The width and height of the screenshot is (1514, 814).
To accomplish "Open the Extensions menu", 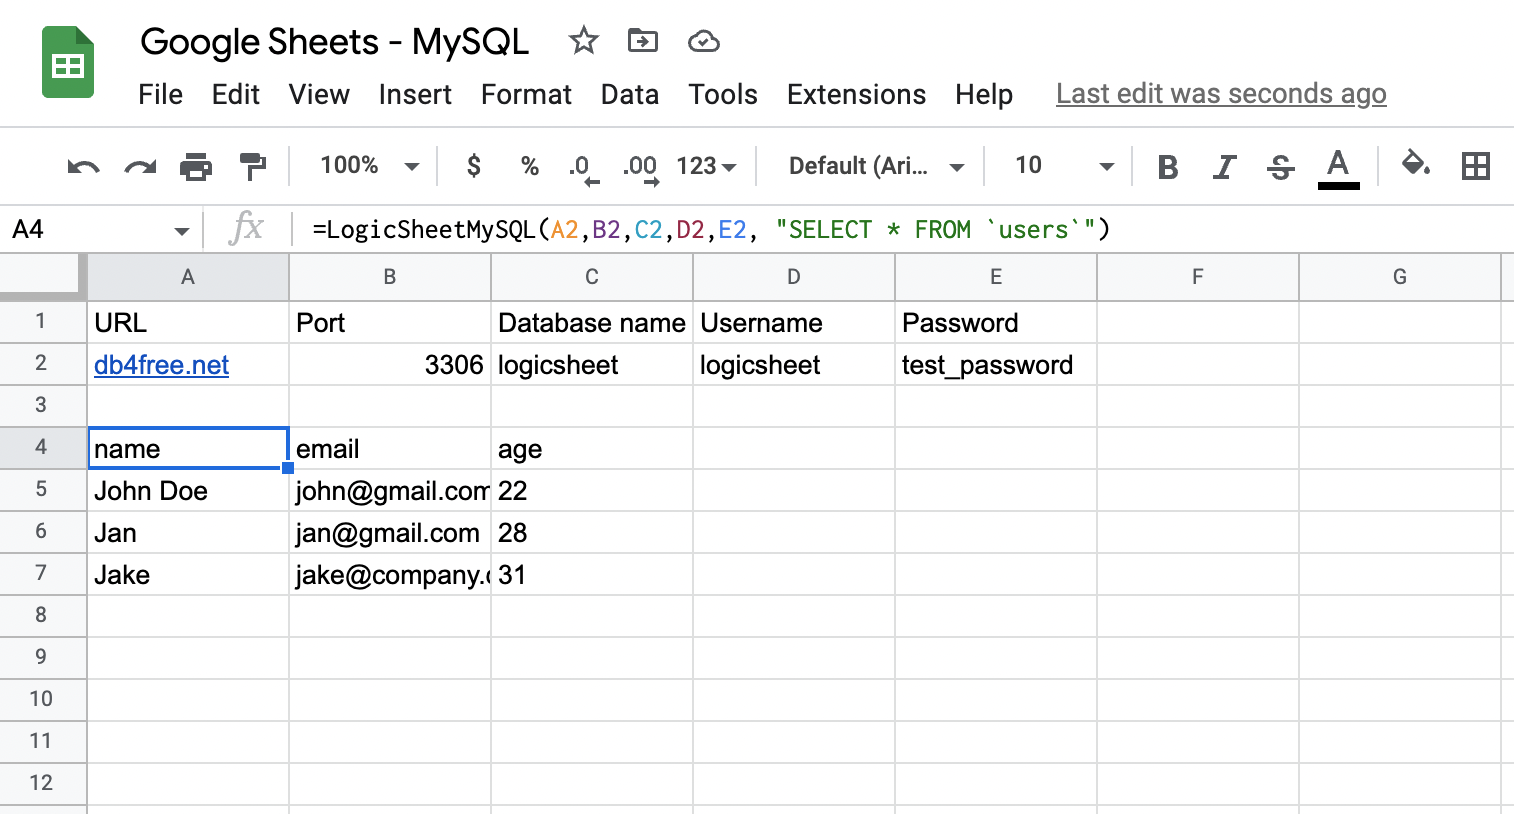I will tap(856, 94).
